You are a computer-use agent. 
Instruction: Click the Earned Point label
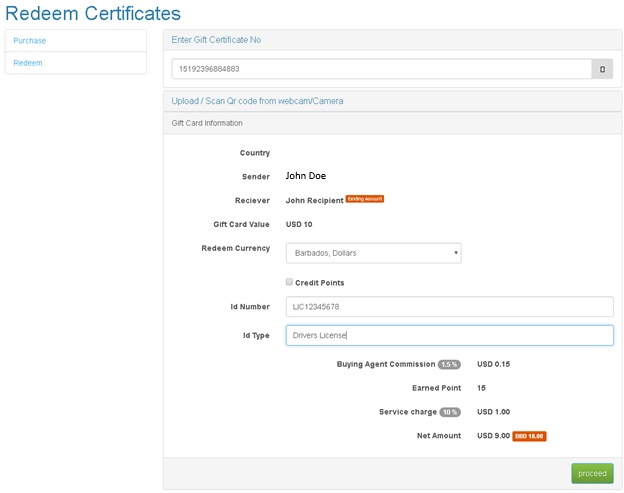[x=437, y=388]
